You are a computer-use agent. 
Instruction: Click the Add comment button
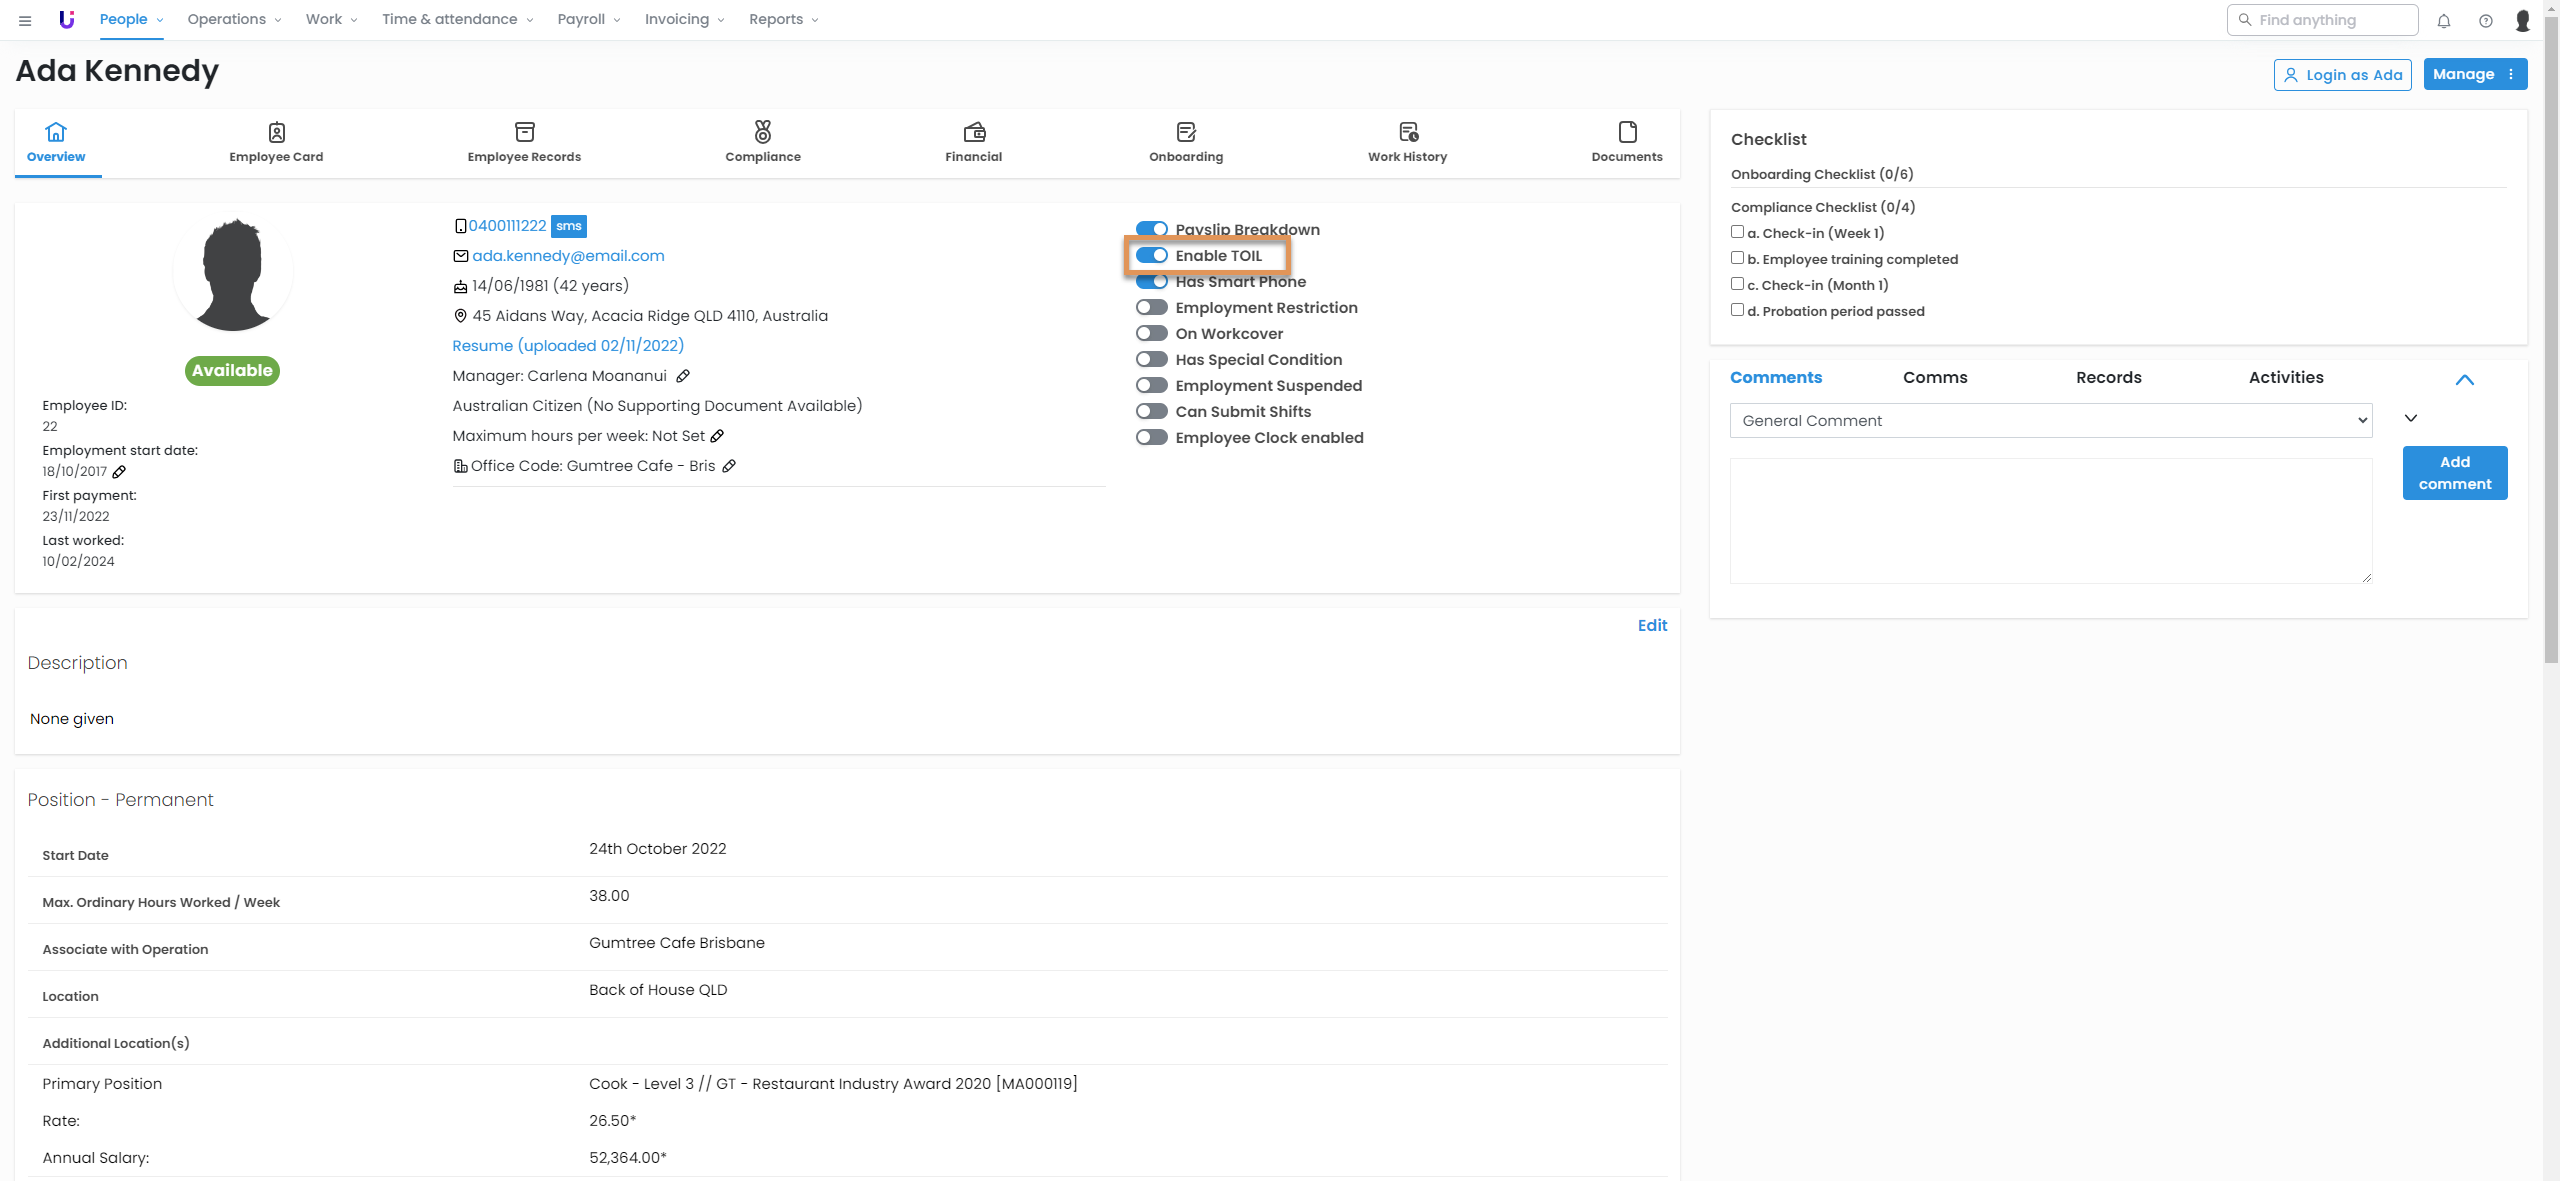tap(2454, 473)
